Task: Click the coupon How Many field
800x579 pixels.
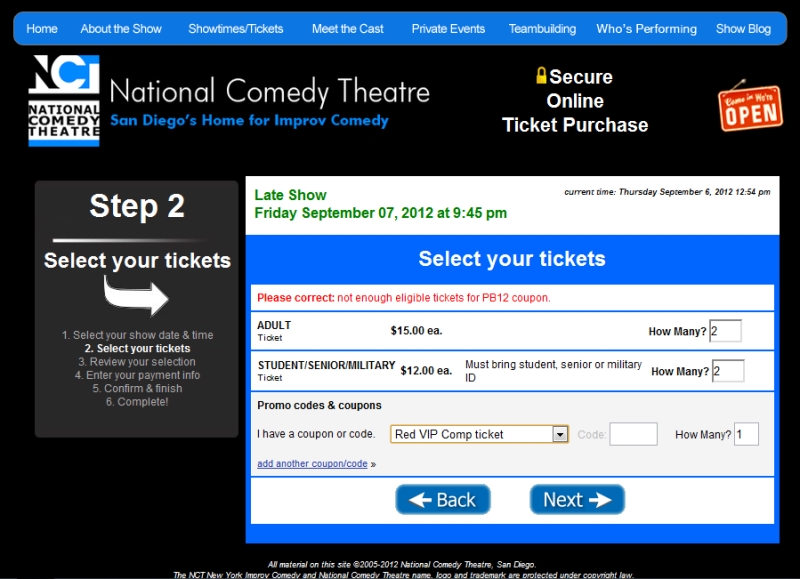Action: point(746,434)
